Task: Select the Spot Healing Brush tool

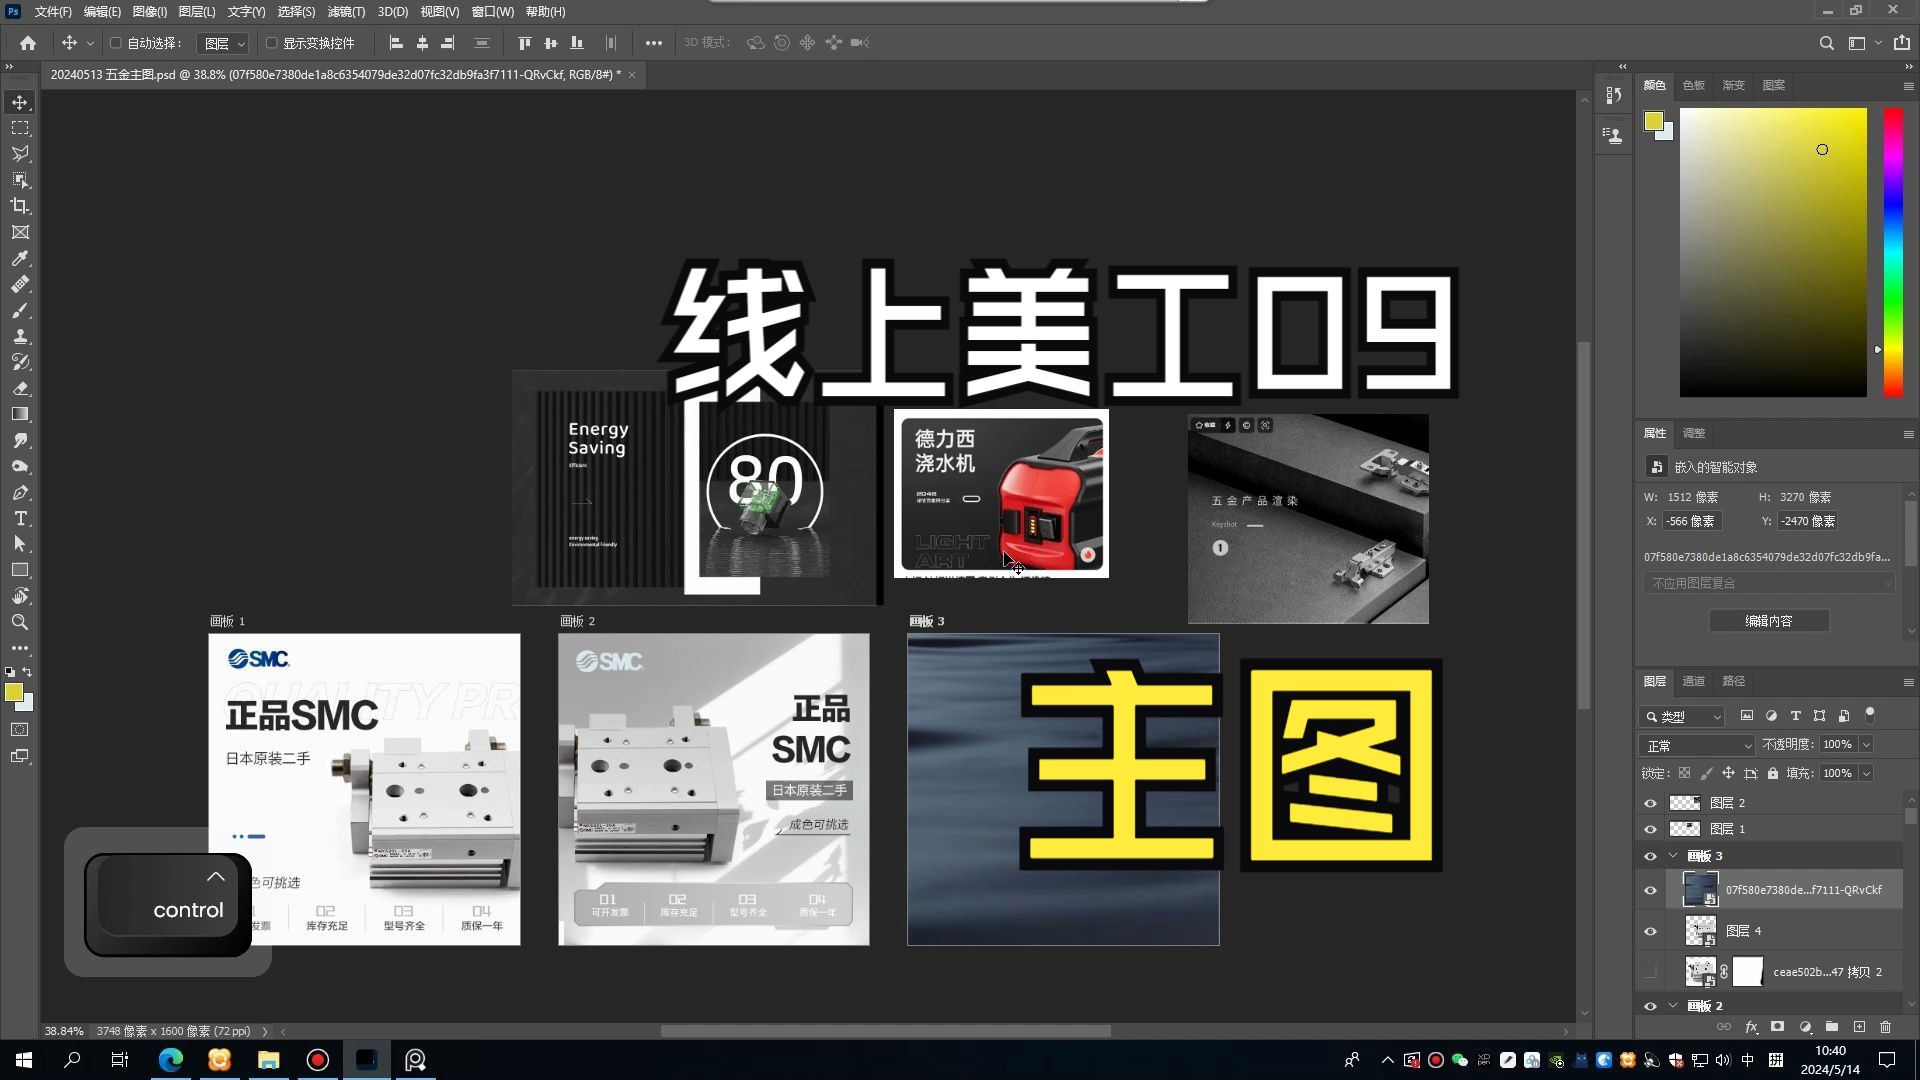Action: tap(20, 284)
